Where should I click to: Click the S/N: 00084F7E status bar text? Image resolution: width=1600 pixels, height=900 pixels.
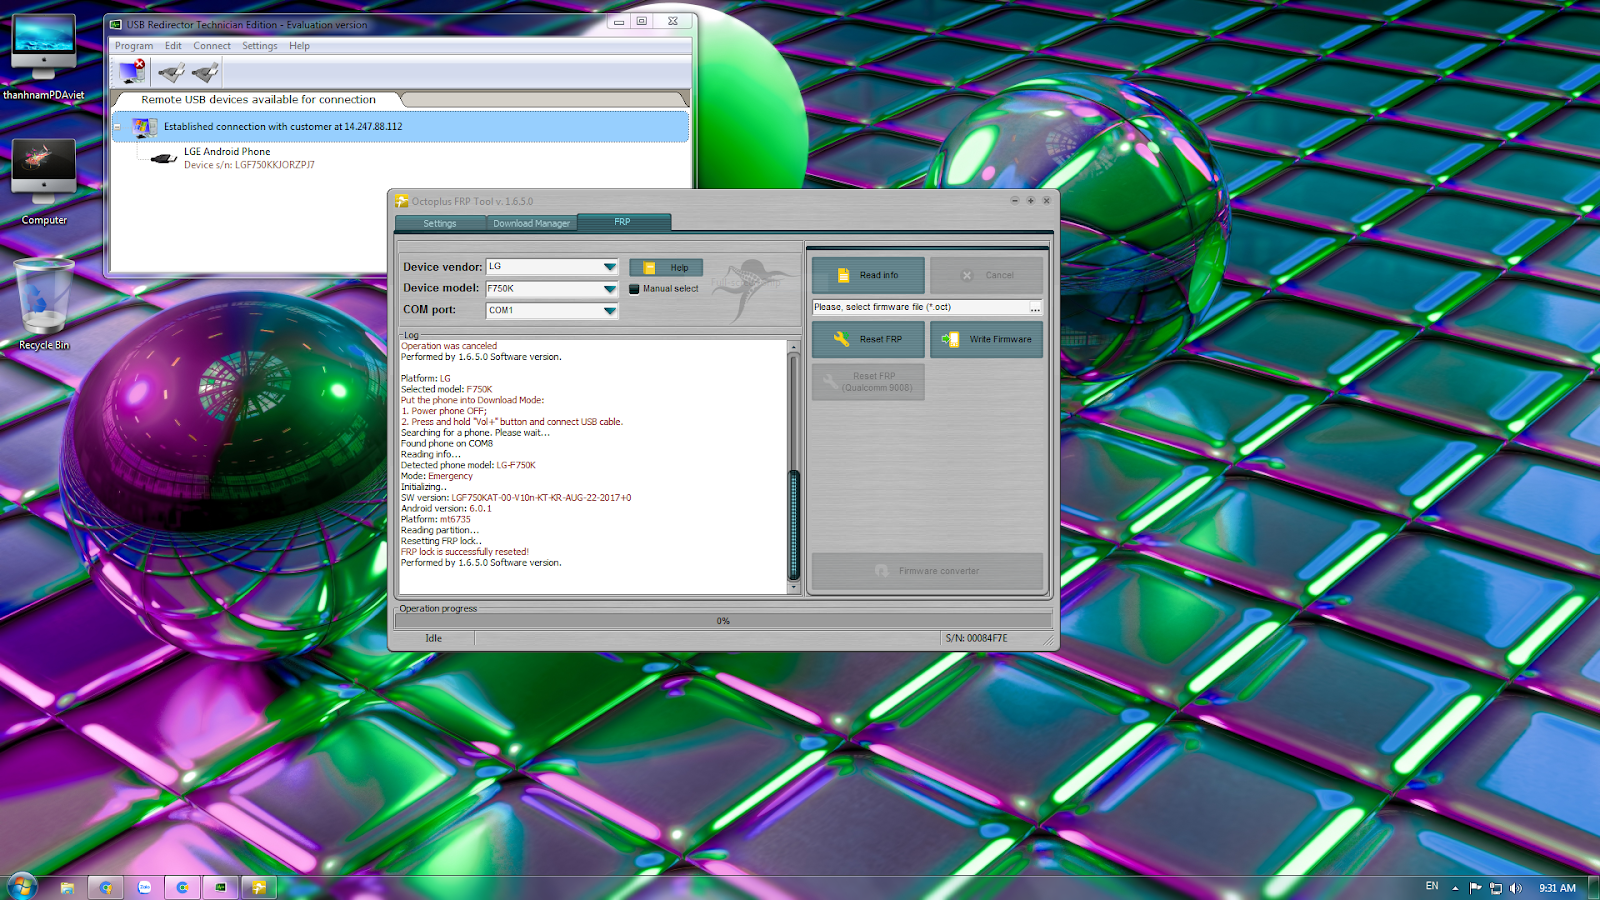tap(977, 638)
